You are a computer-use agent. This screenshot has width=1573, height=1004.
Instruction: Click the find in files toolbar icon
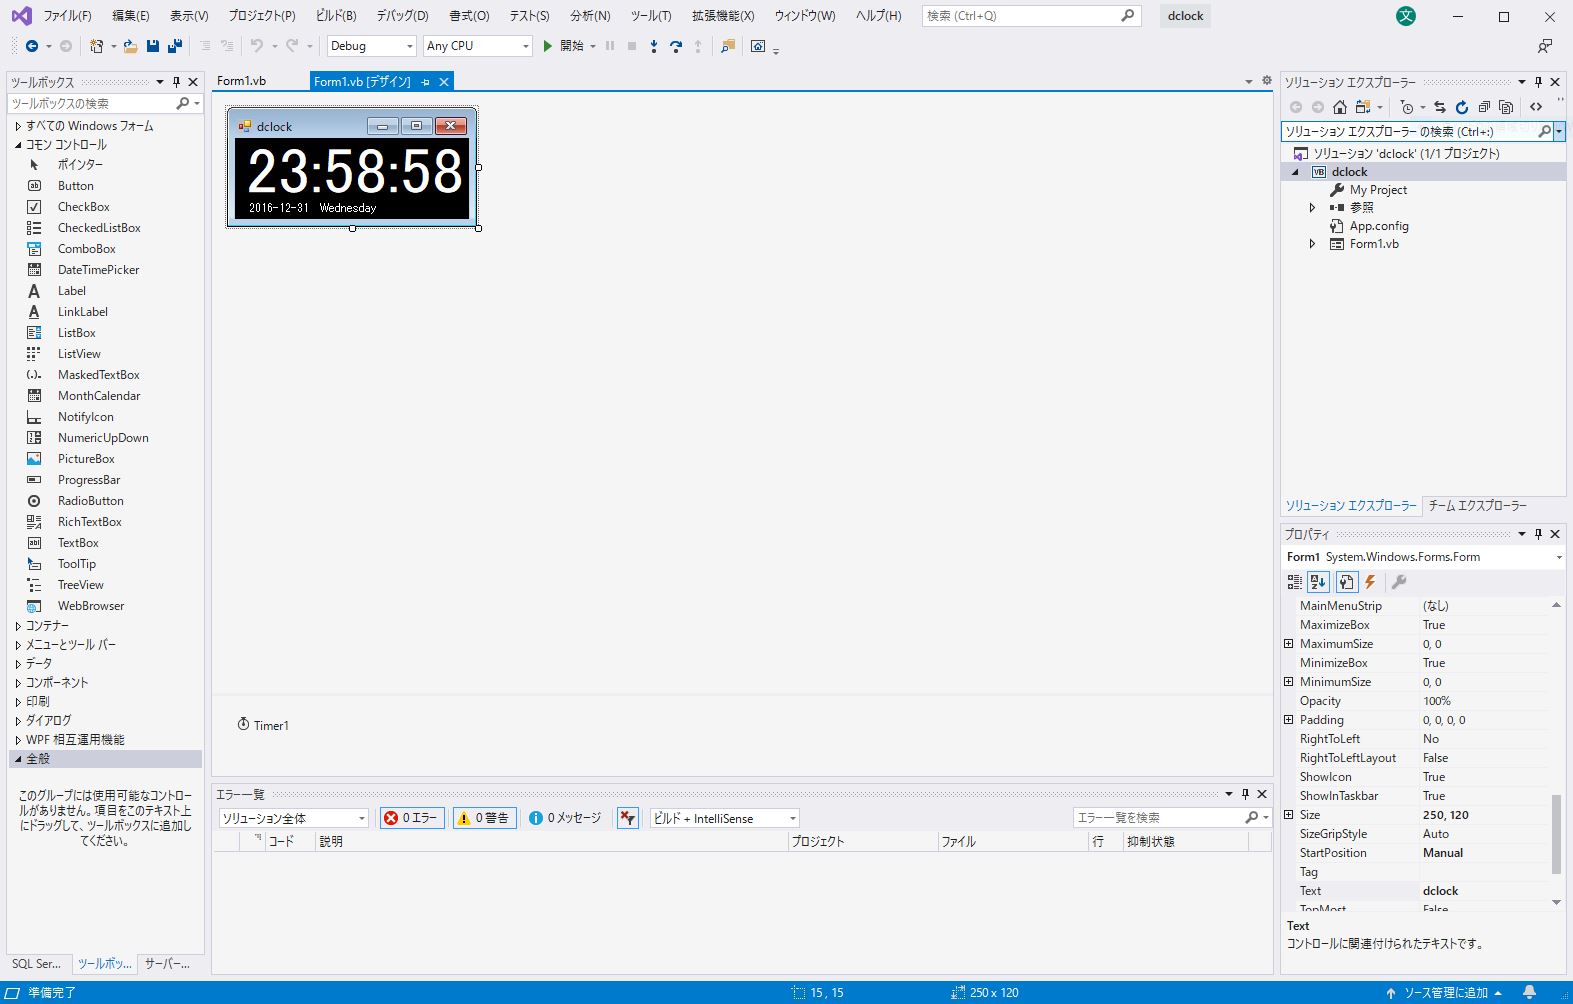click(x=728, y=46)
